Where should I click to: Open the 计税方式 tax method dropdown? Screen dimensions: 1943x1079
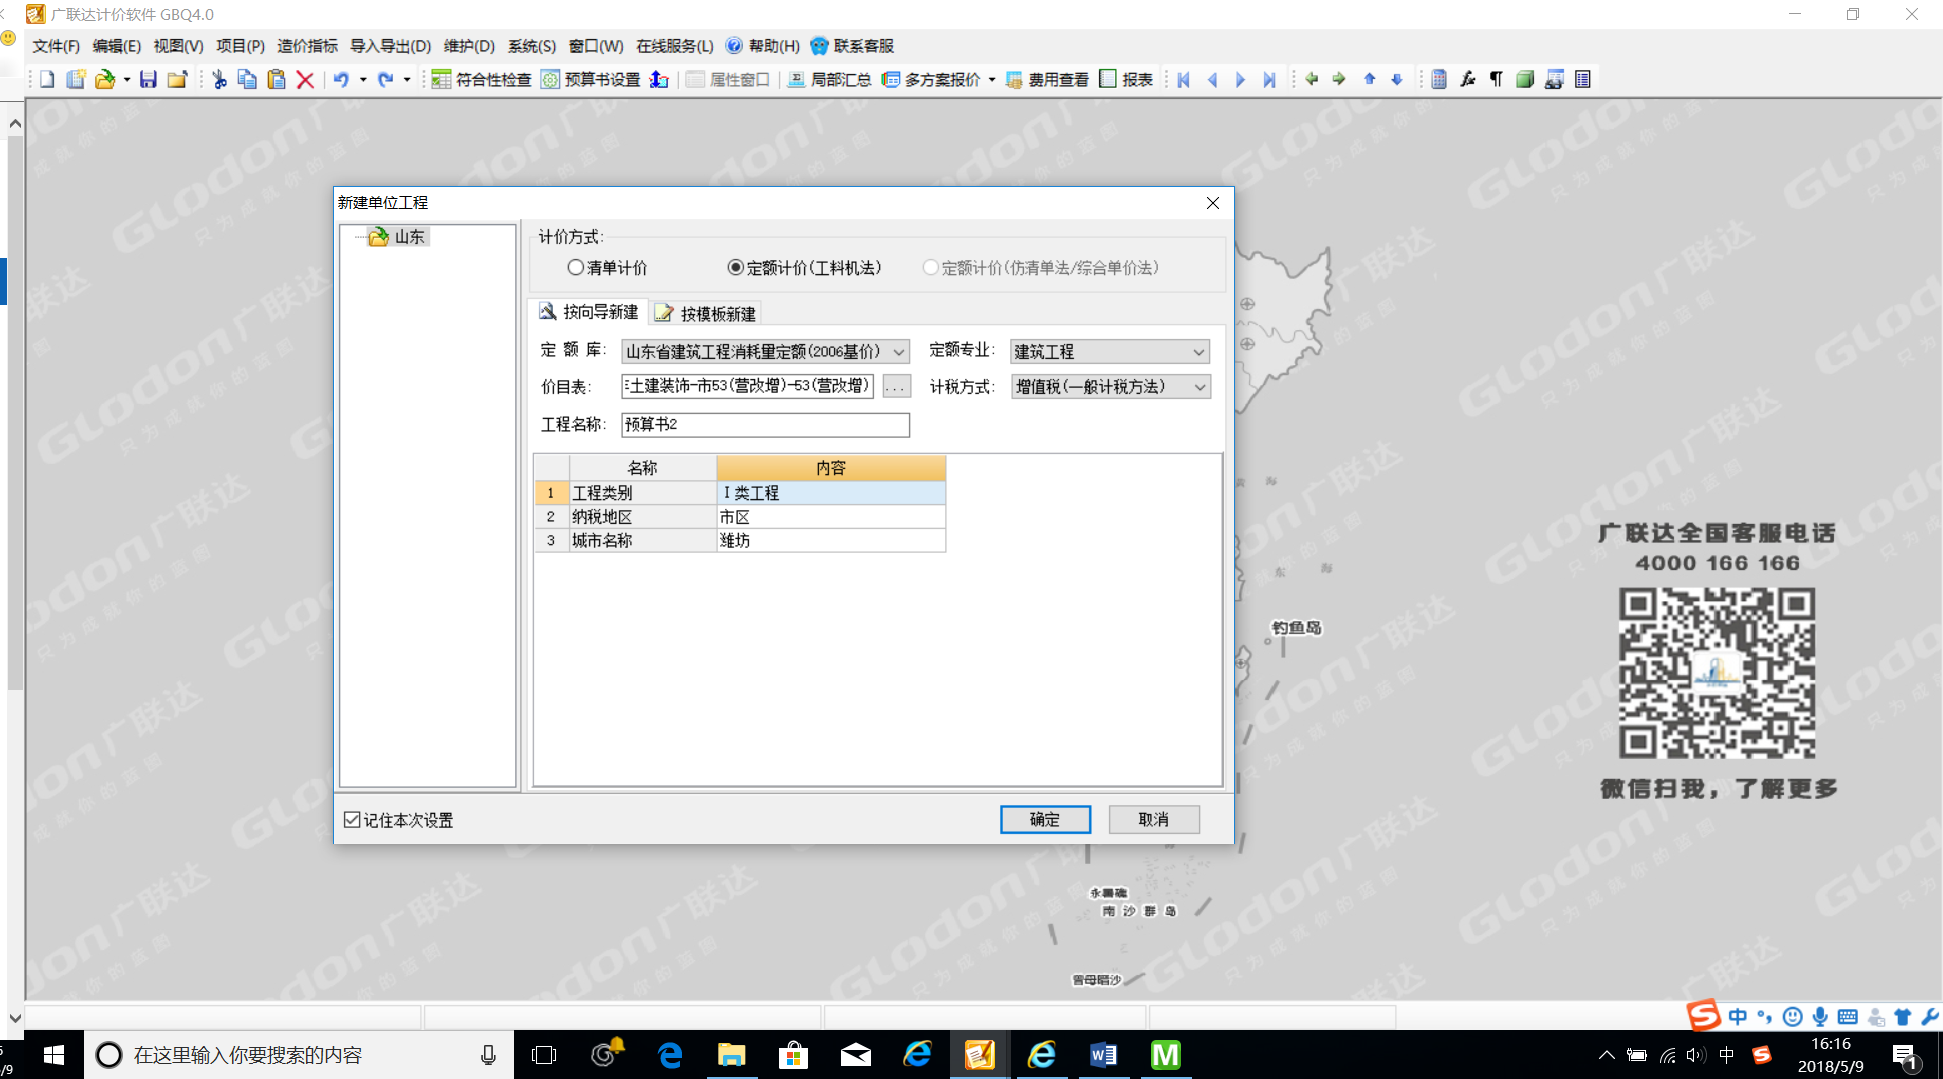pos(1199,387)
